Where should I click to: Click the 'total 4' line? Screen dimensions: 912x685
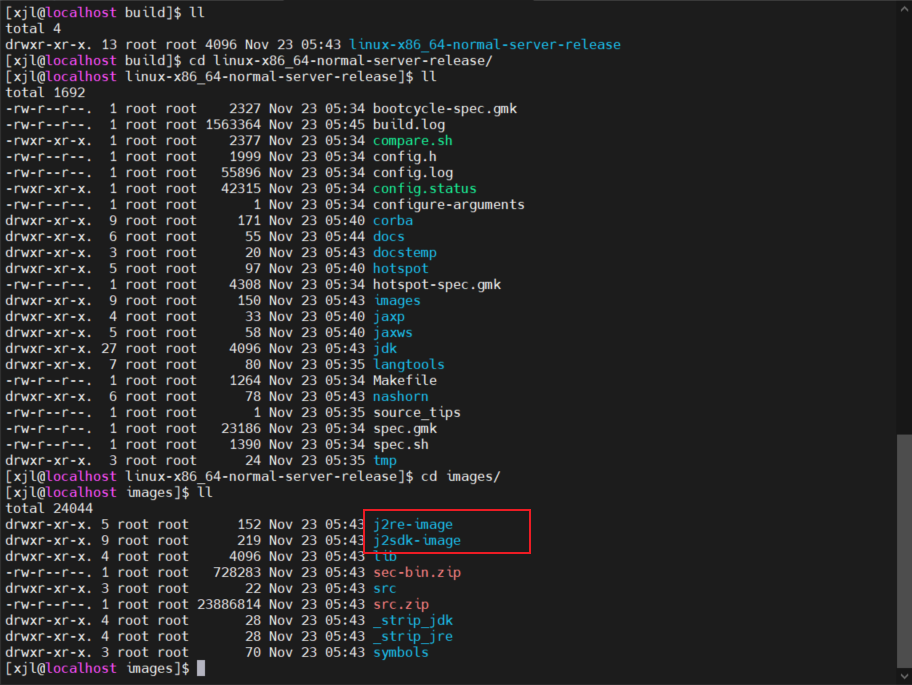click(33, 29)
